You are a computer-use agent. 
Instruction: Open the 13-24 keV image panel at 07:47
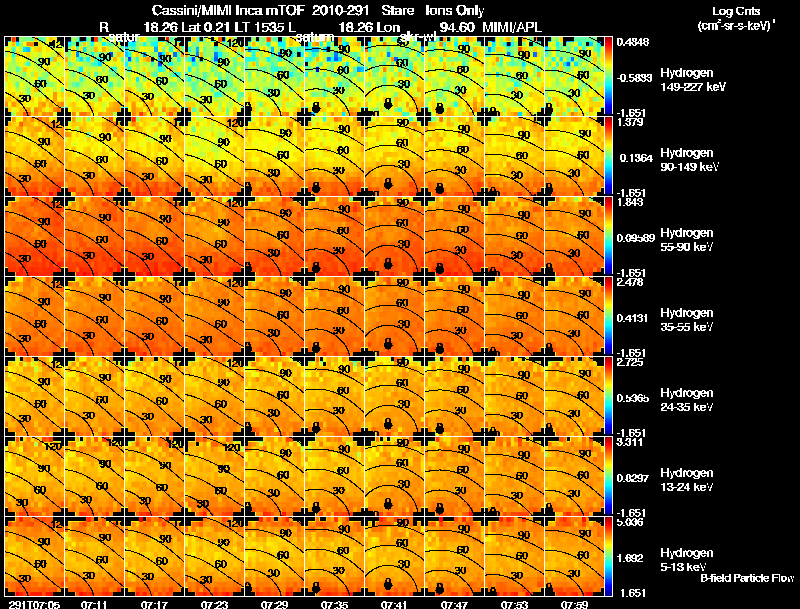pyautogui.click(x=455, y=476)
